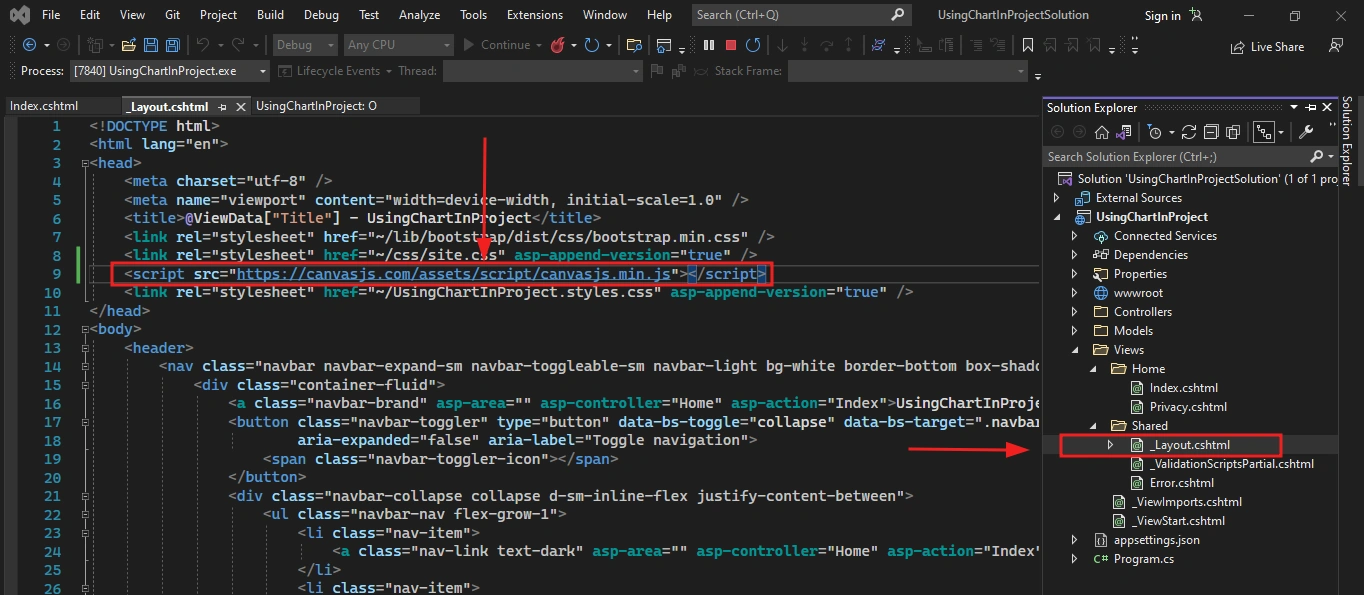Click the Sign in link
Image resolution: width=1364 pixels, height=595 pixels.
click(1162, 16)
